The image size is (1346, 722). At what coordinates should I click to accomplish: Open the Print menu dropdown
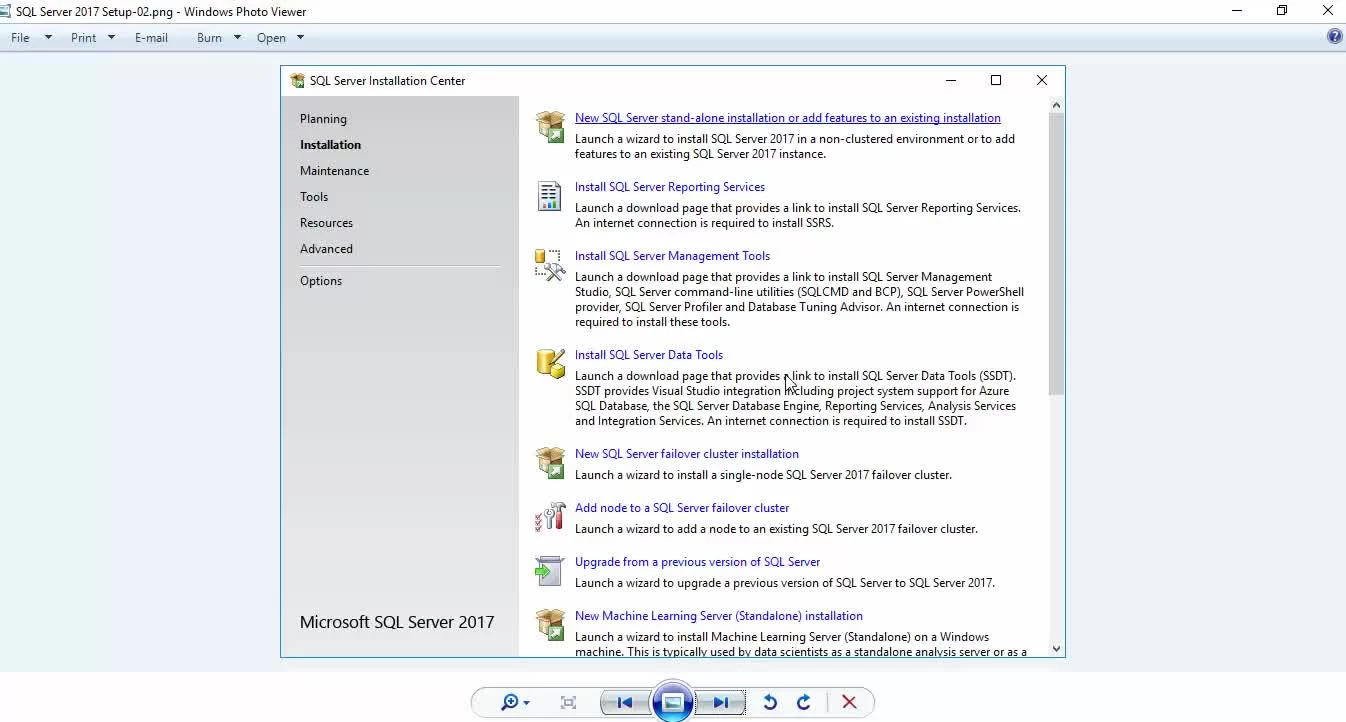point(93,38)
